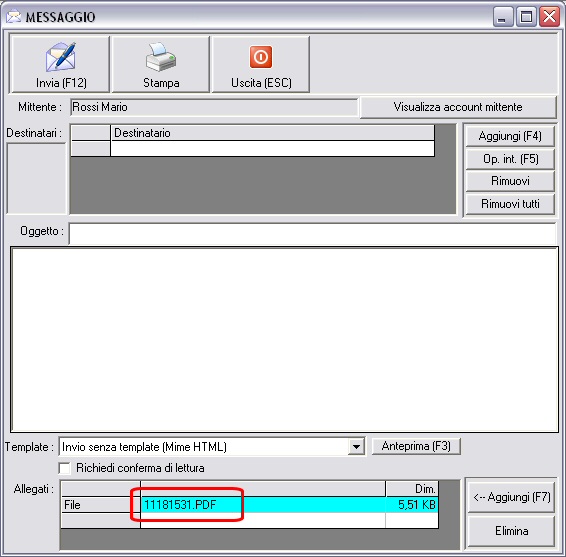Viewport: 566px width, 557px height.
Task: Click the envelope icon in title bar
Action: click(13, 17)
